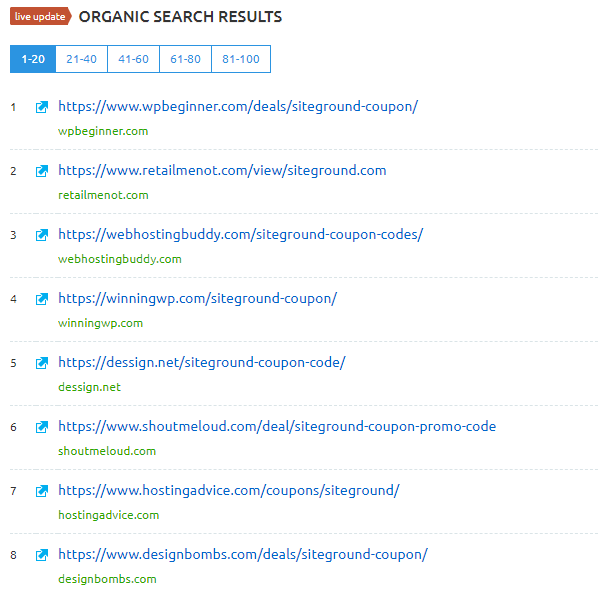Click the green hostingadvice.com domain

click(108, 515)
